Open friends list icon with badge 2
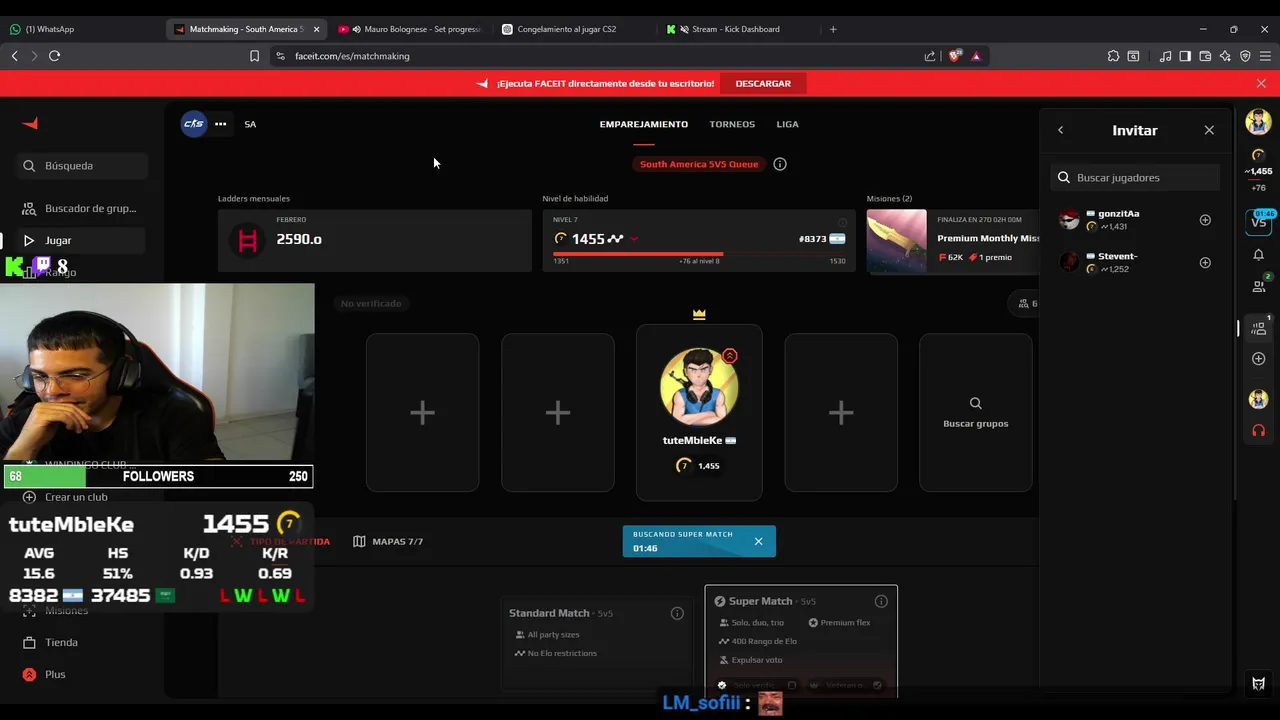 tap(1259, 286)
